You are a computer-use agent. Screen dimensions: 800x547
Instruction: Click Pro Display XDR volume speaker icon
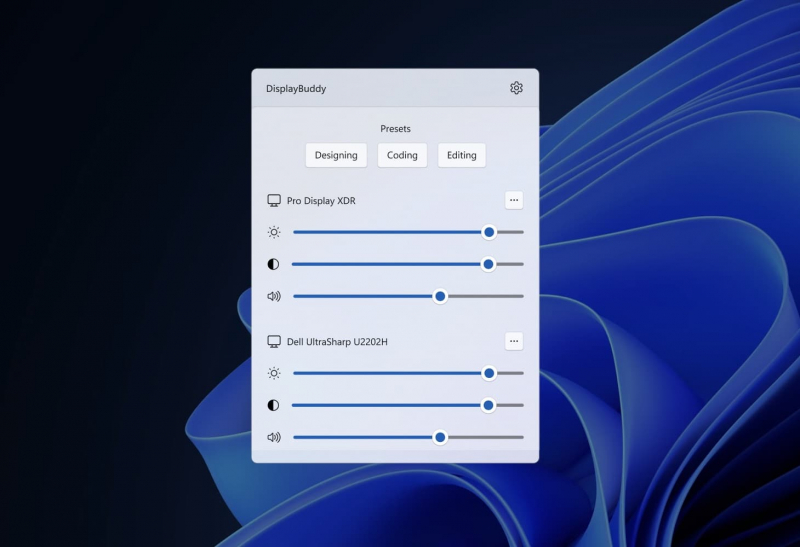274,296
